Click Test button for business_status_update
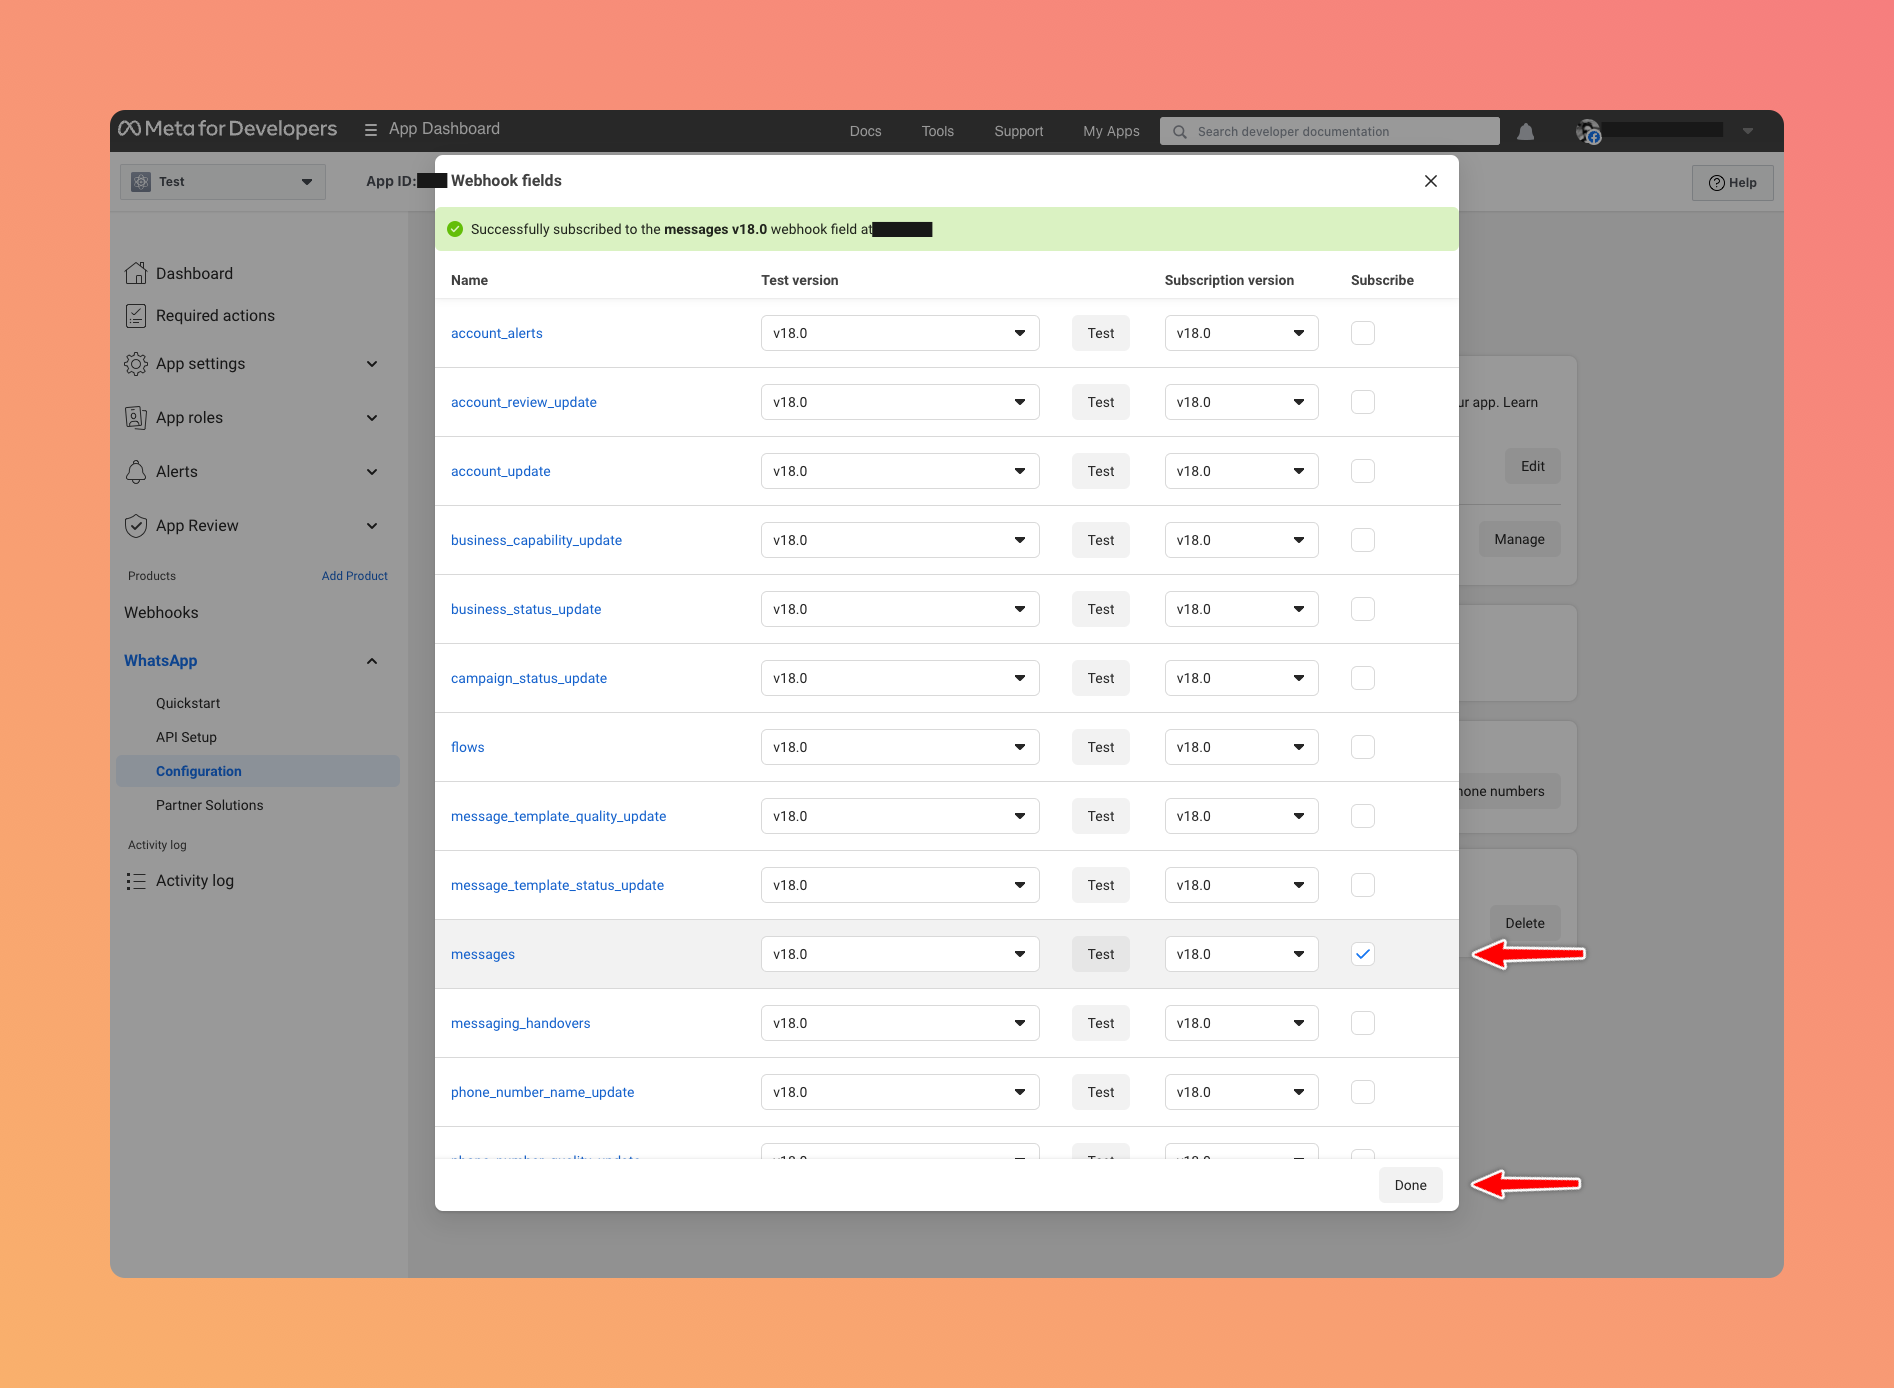This screenshot has width=1894, height=1388. click(1100, 609)
